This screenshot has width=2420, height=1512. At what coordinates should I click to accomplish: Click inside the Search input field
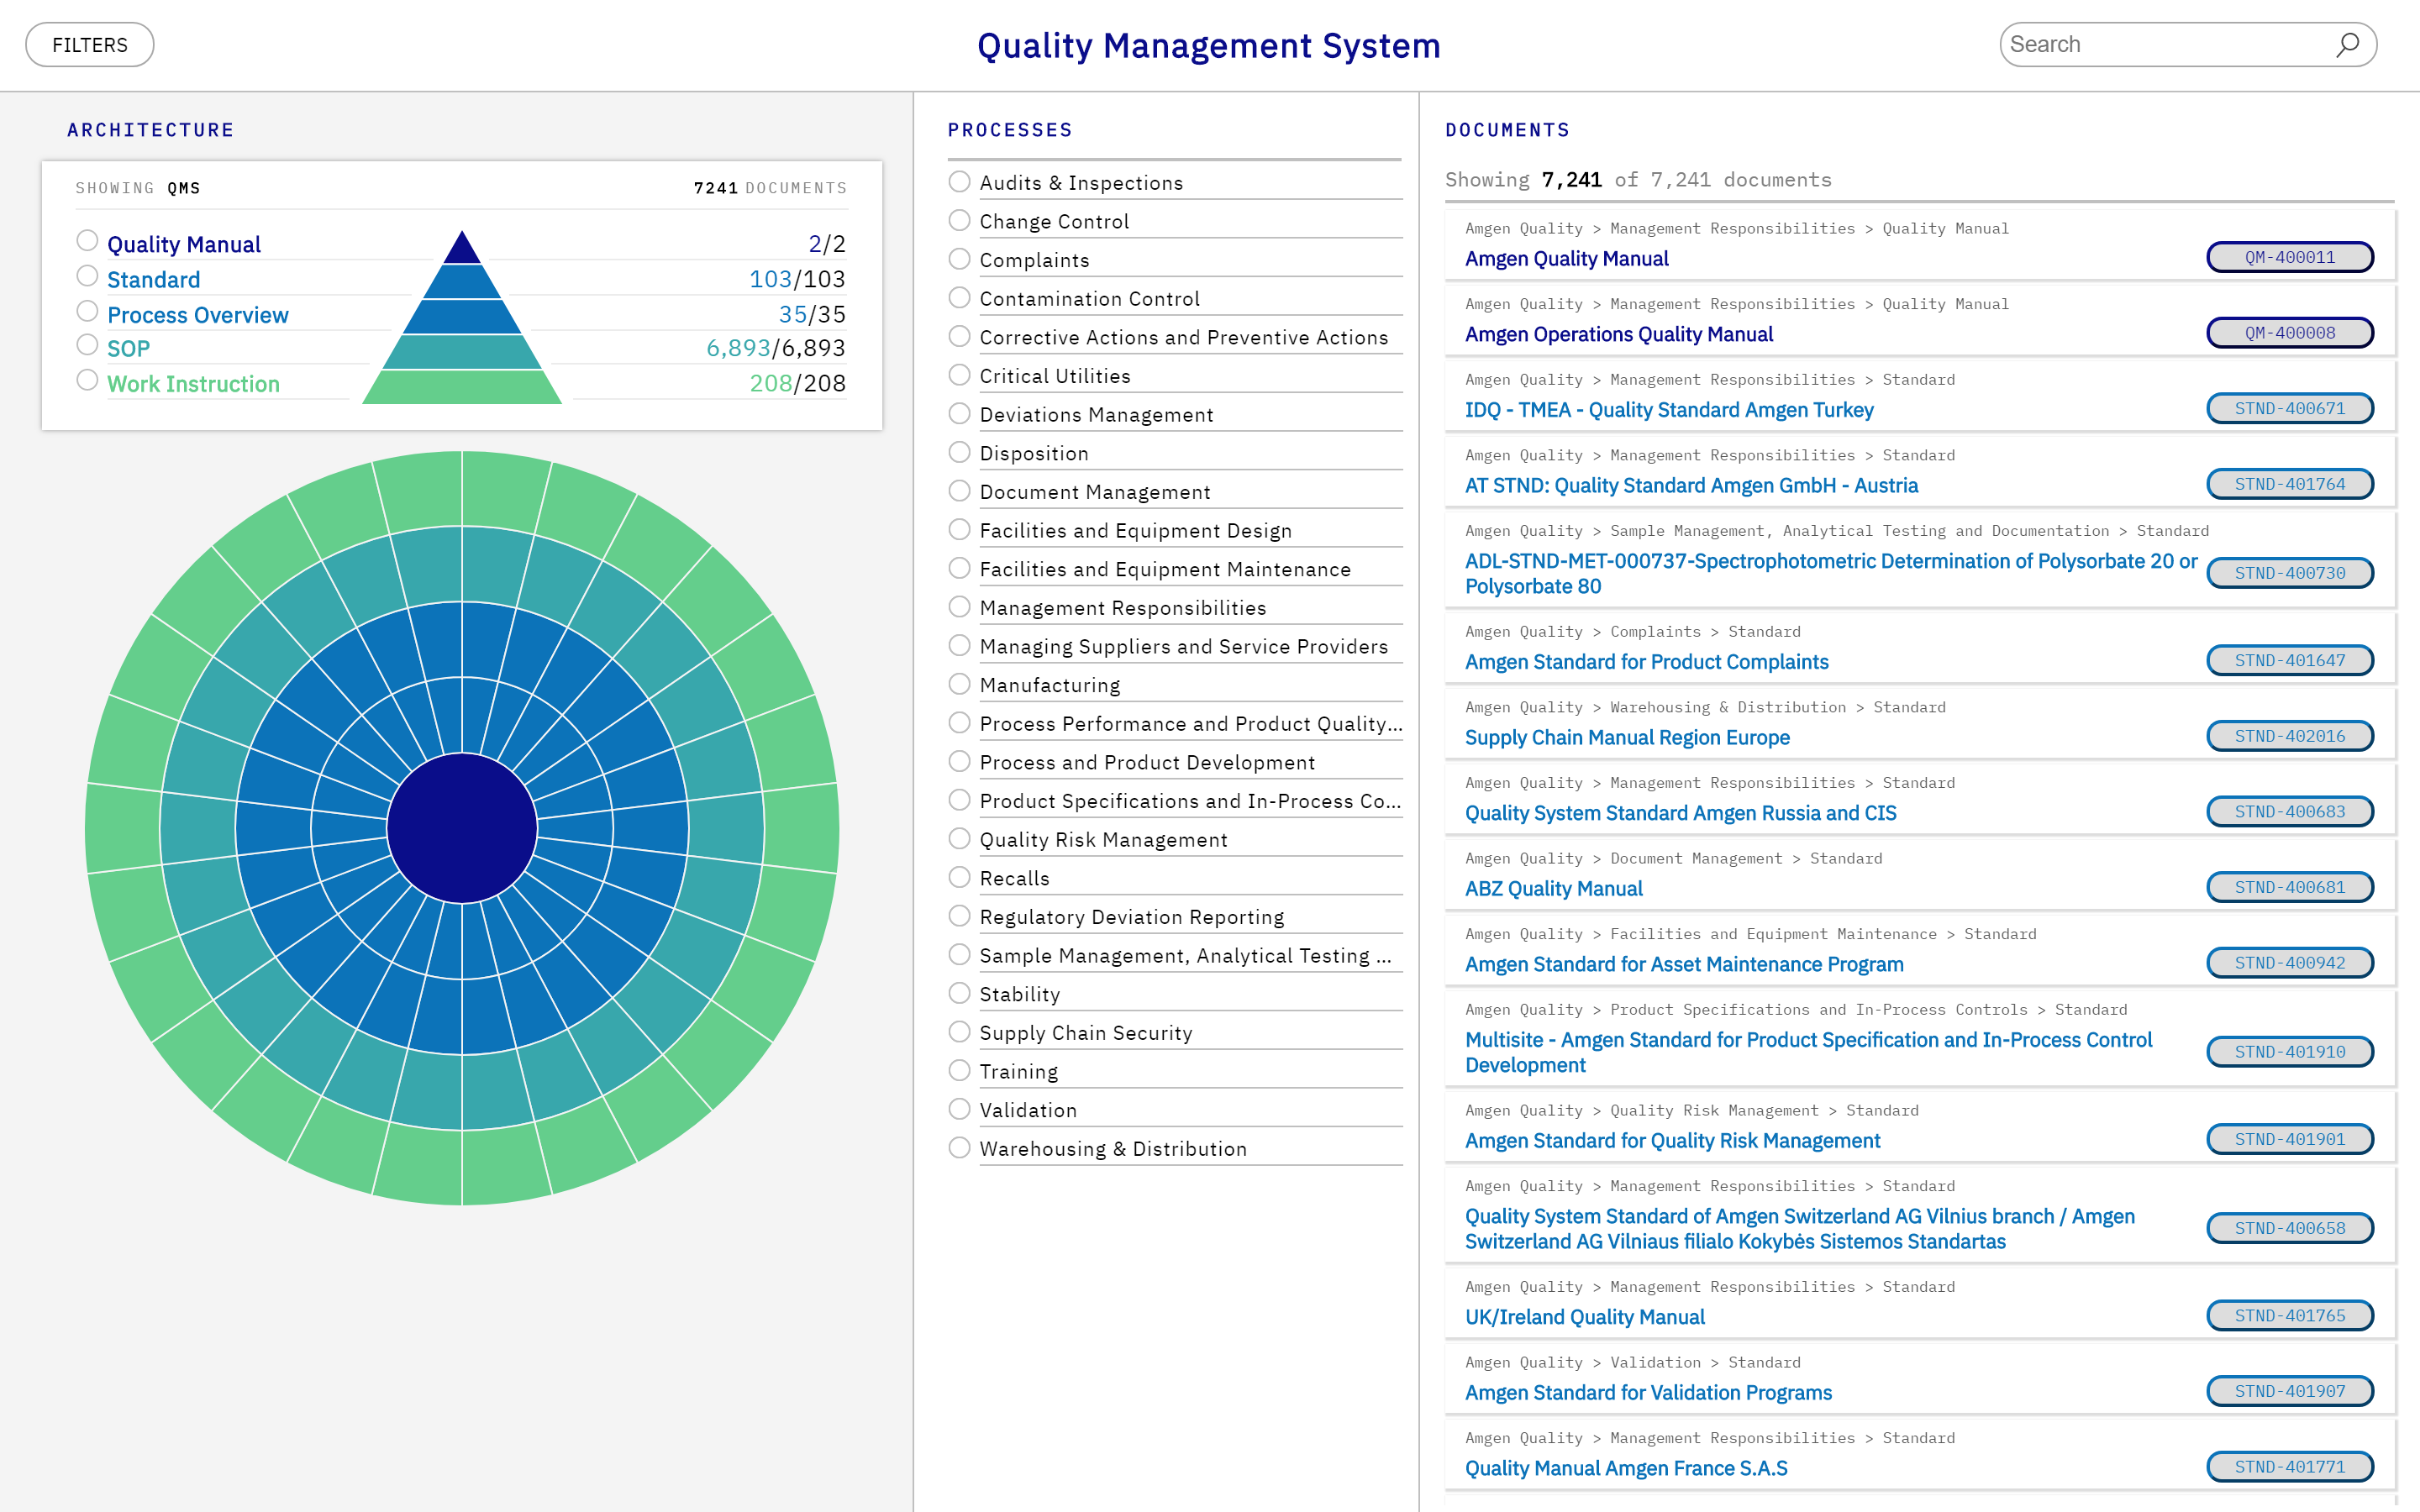(2150, 44)
